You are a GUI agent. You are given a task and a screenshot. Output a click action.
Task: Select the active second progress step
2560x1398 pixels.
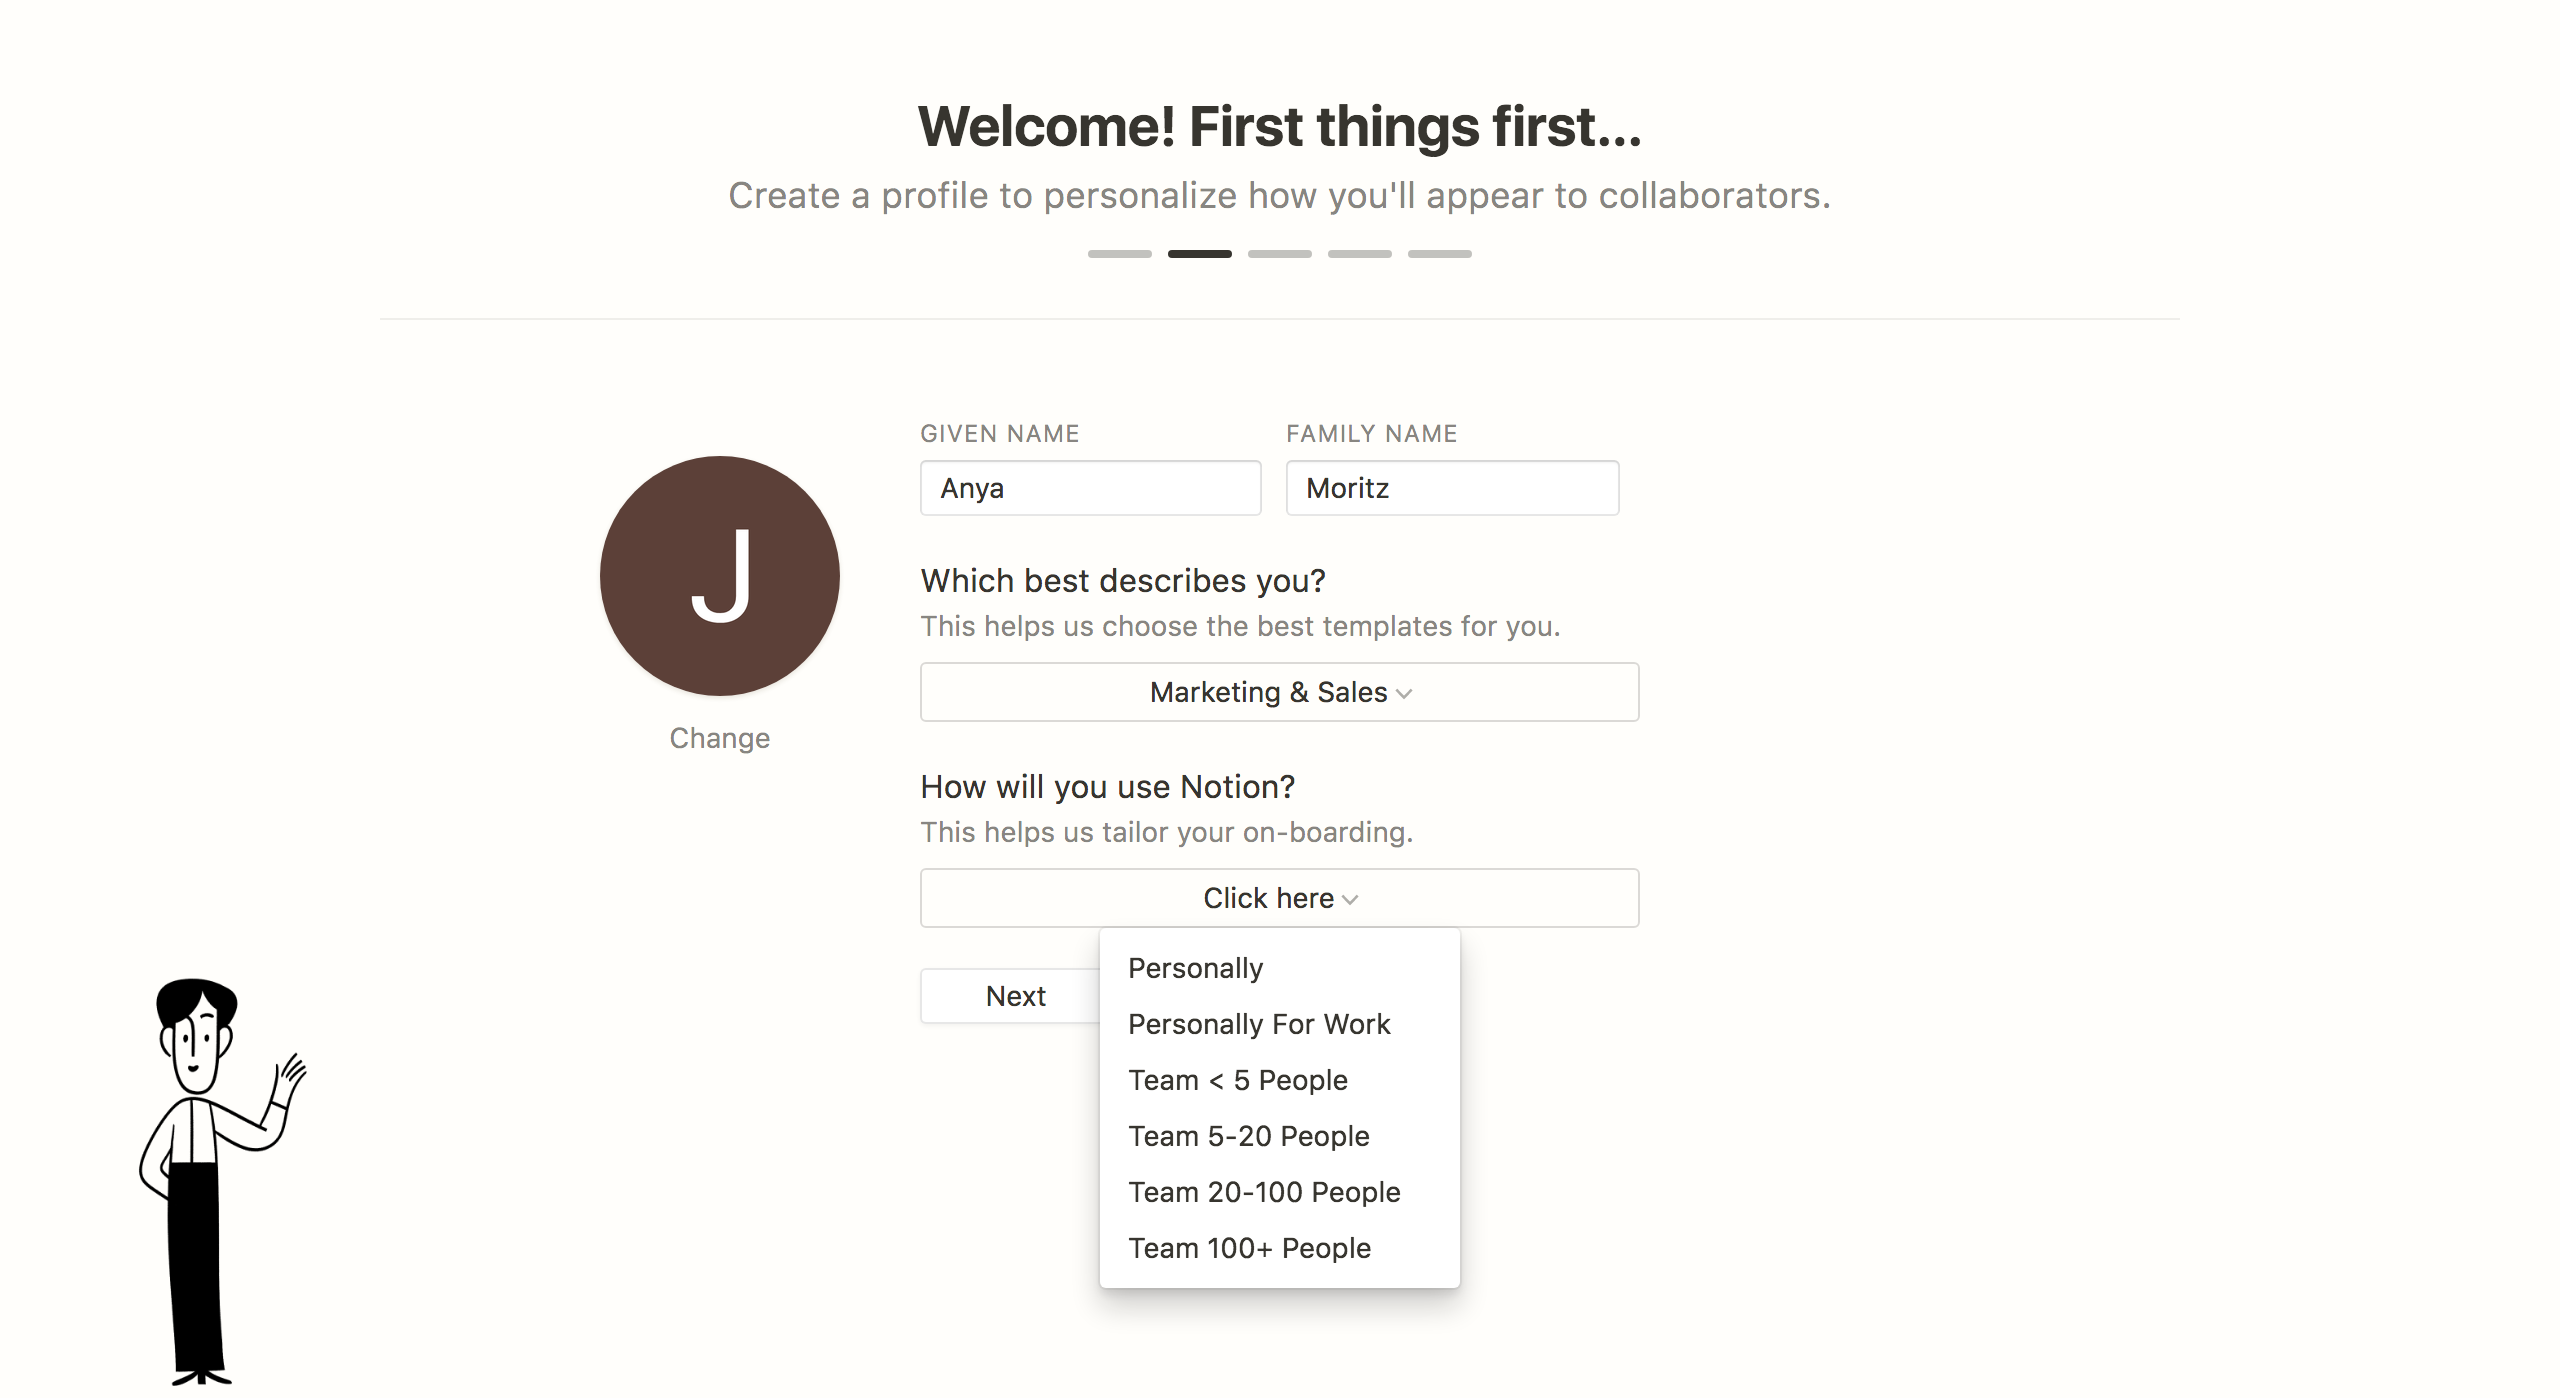[1200, 254]
